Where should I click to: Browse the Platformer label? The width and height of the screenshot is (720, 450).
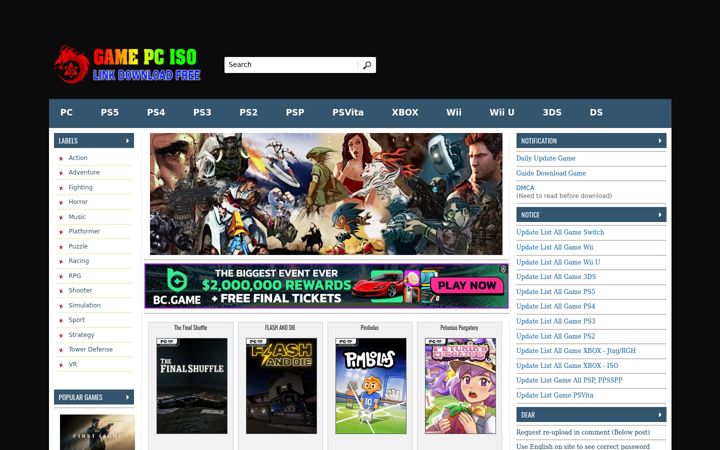84,231
